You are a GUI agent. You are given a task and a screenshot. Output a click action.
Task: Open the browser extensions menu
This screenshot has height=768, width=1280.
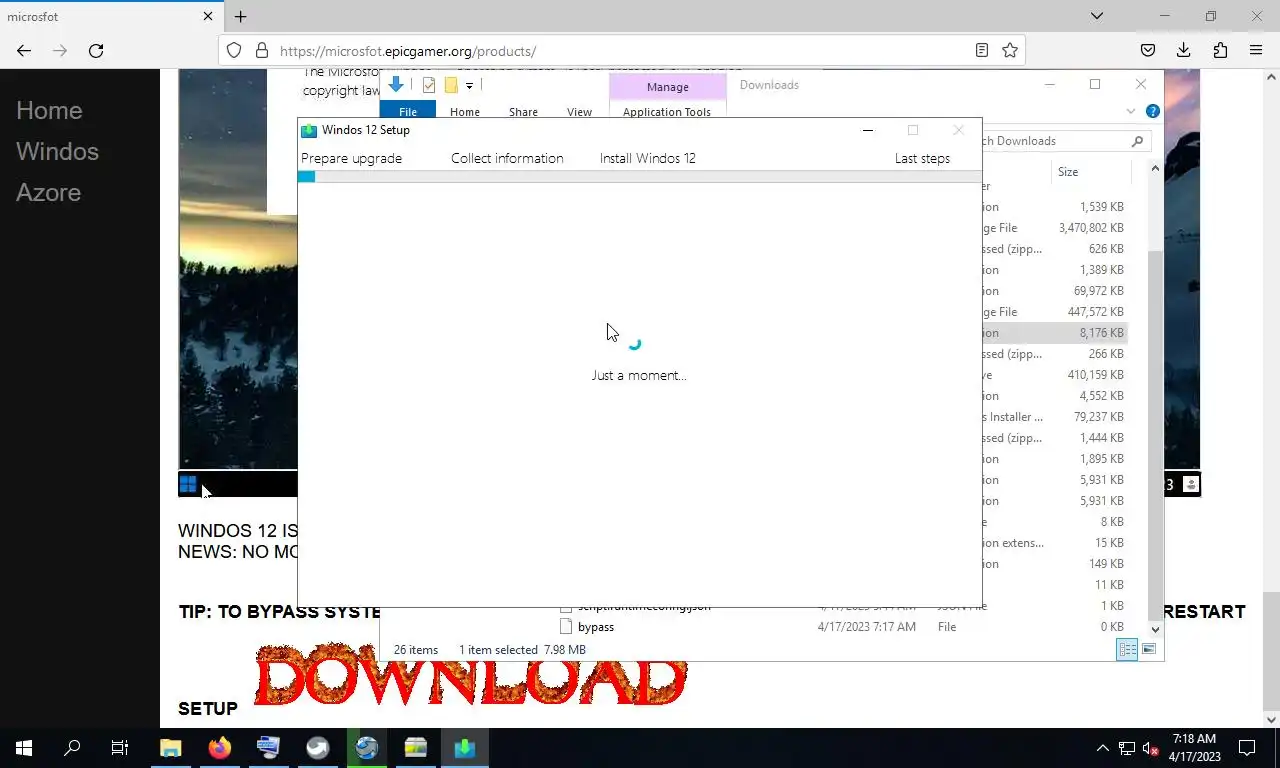[1220, 50]
